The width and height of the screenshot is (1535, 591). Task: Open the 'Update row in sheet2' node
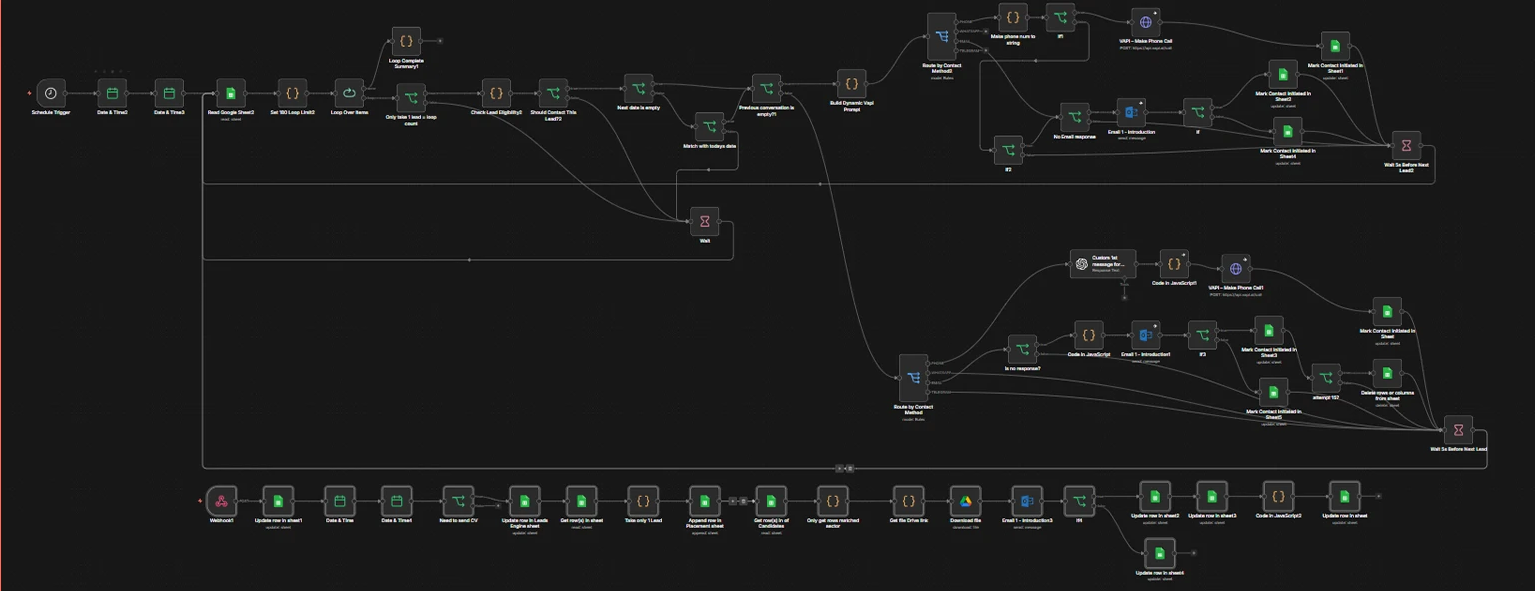(x=1155, y=495)
